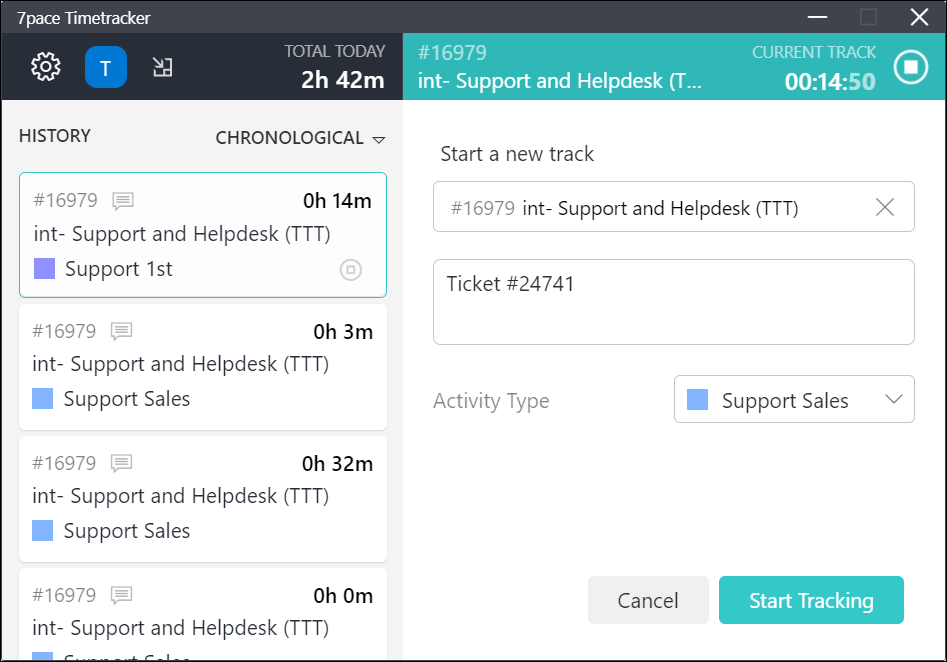Click the blue swatch in the 0h 3m entry

pyautogui.click(x=42, y=399)
